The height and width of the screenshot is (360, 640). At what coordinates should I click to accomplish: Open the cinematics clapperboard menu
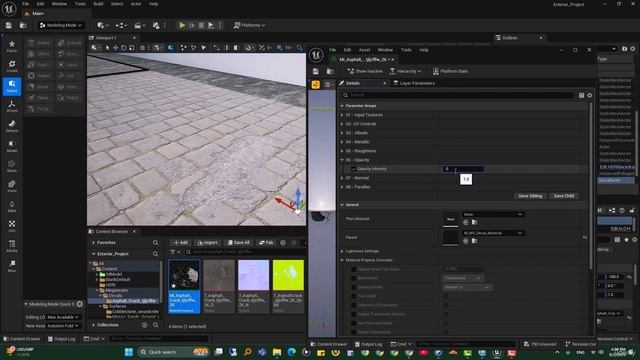pos(140,25)
